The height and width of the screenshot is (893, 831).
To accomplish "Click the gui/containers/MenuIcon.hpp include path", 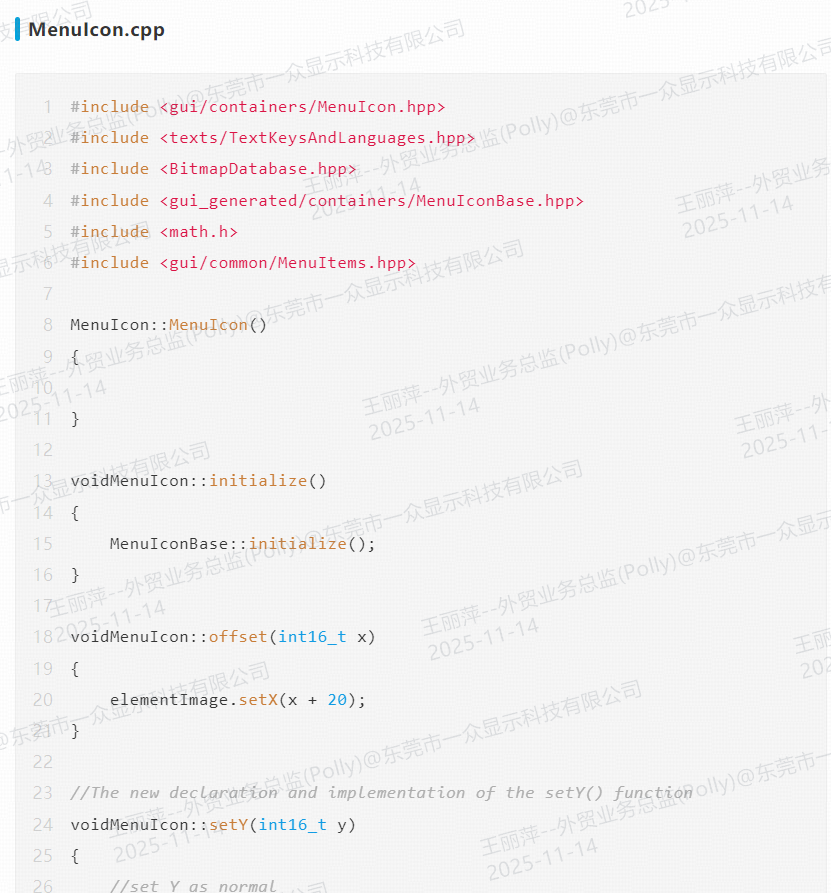I will [x=301, y=107].
